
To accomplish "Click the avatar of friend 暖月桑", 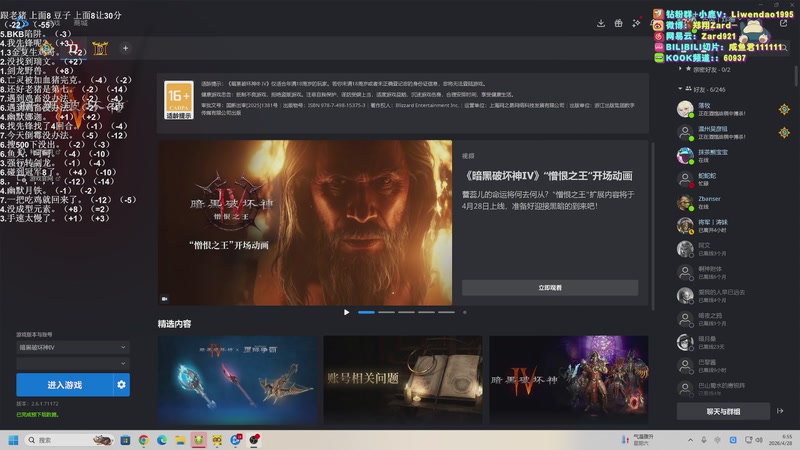I will click(685, 342).
